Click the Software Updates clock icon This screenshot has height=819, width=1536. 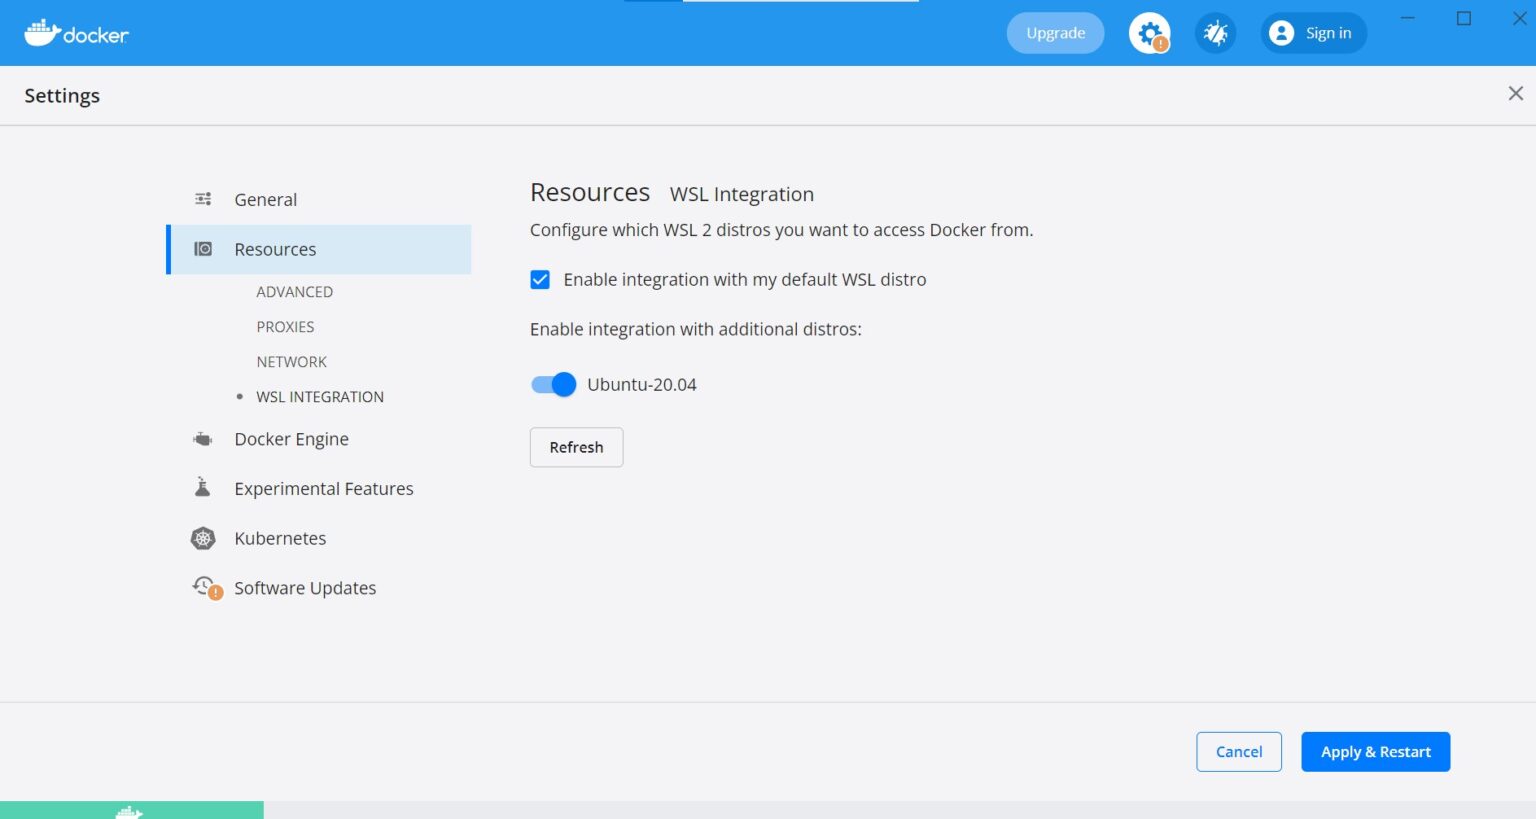205,587
